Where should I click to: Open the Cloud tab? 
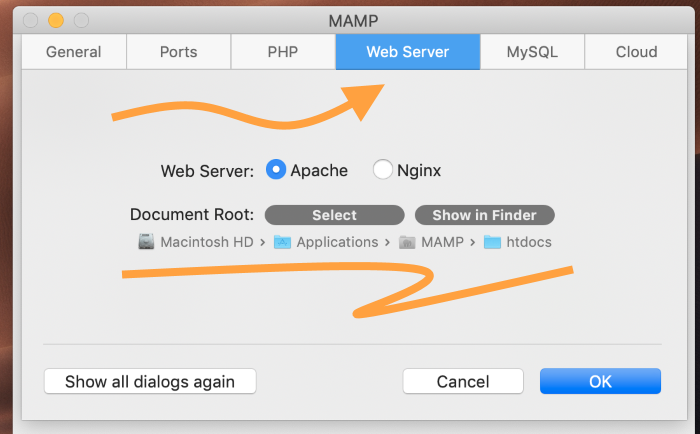pyautogui.click(x=636, y=52)
